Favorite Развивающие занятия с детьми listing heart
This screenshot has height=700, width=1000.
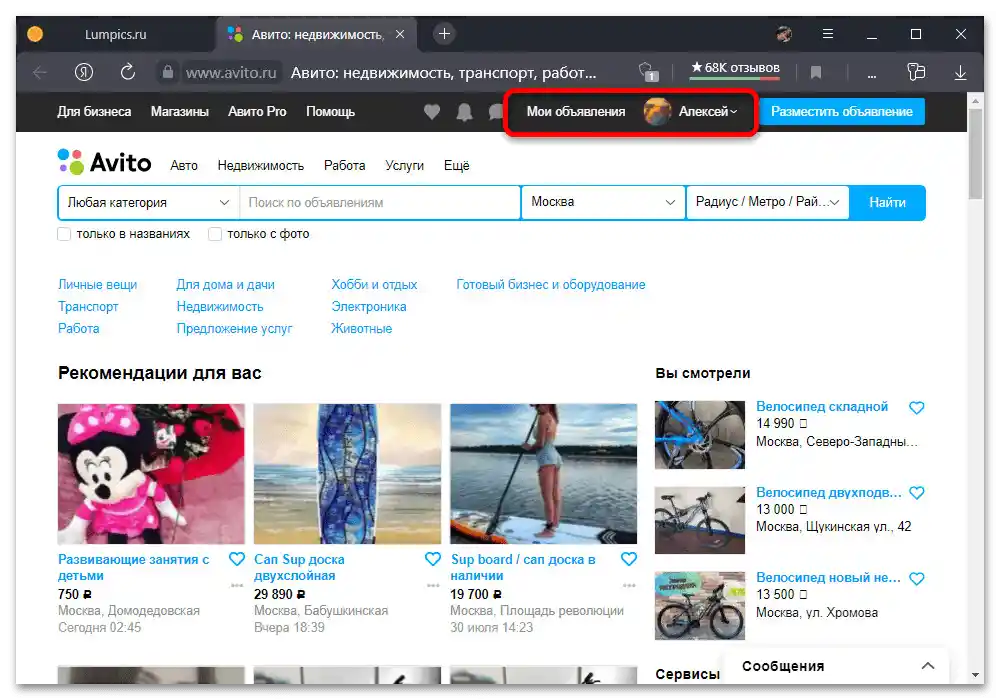click(237, 559)
